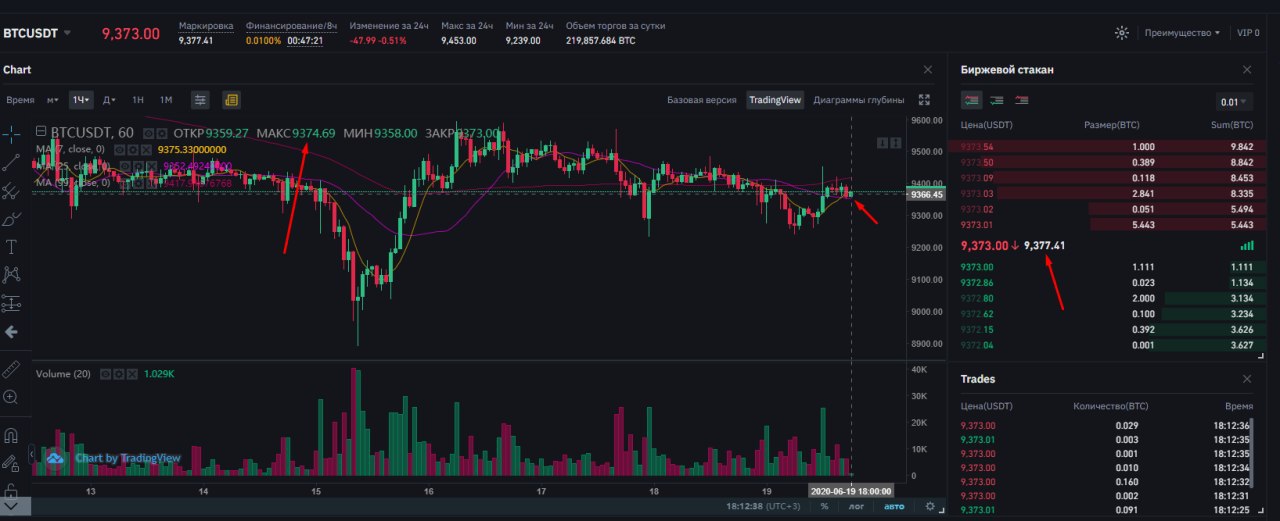Click the 18:12:38 (UTC+3) timezone
Screen dimensions: 1280x521
pos(765,507)
